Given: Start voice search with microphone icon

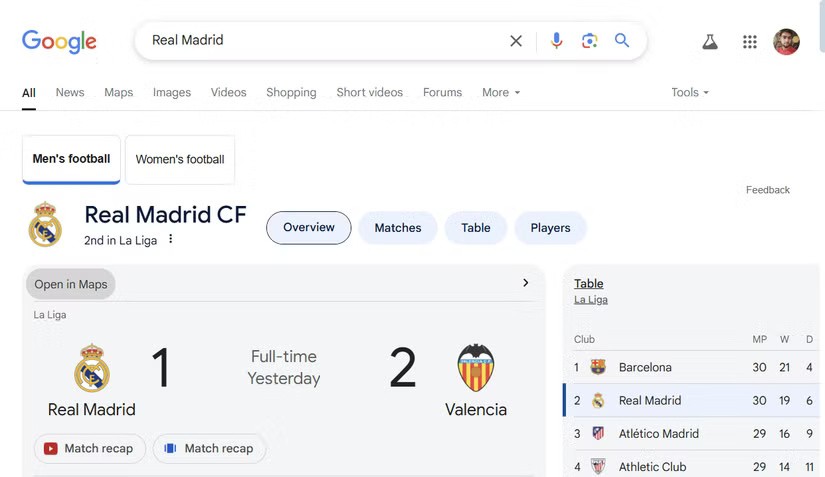Looking at the screenshot, I should tap(557, 41).
